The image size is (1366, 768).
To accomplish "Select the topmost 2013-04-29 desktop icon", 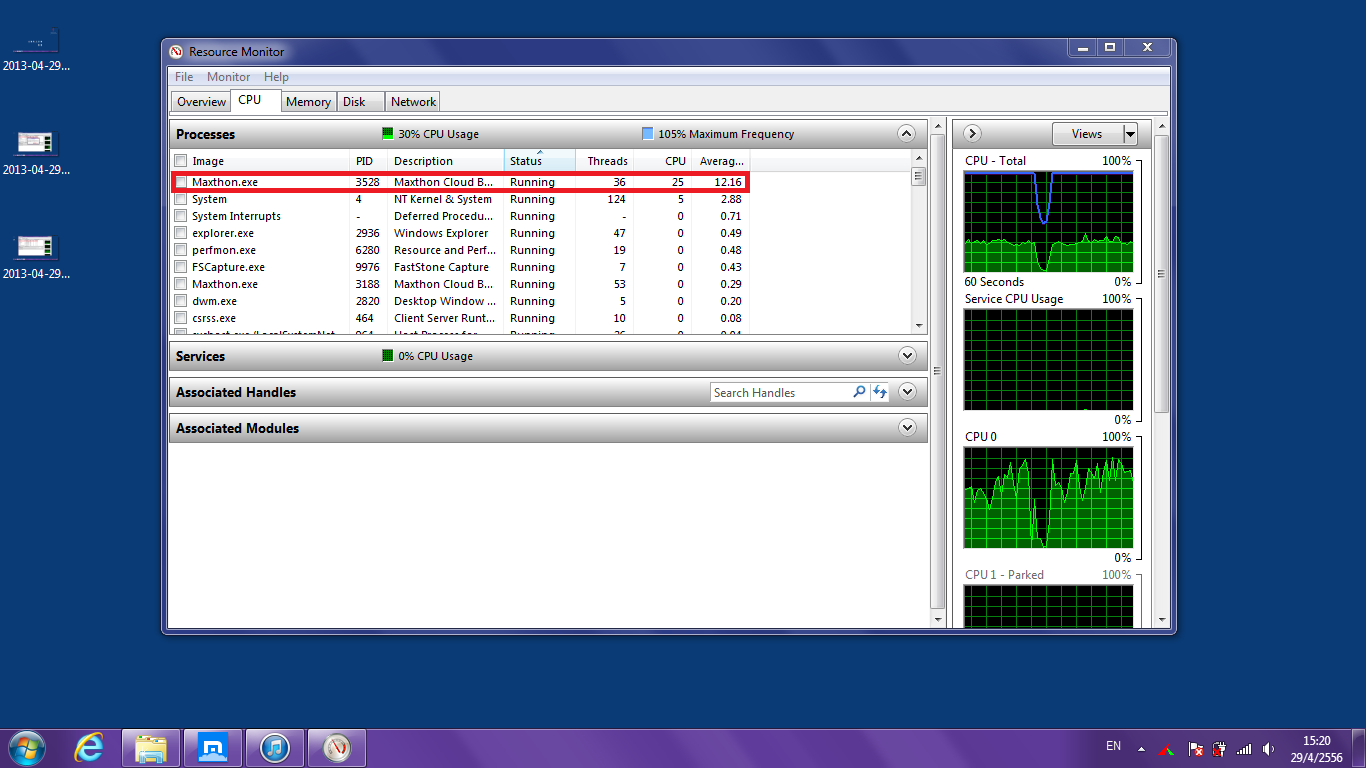I will coord(37,49).
